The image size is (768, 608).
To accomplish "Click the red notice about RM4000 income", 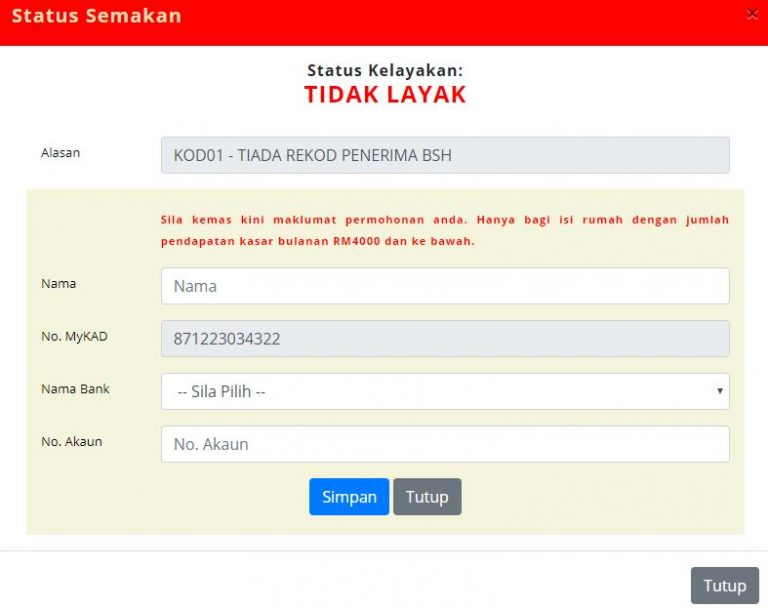I will (x=445, y=230).
